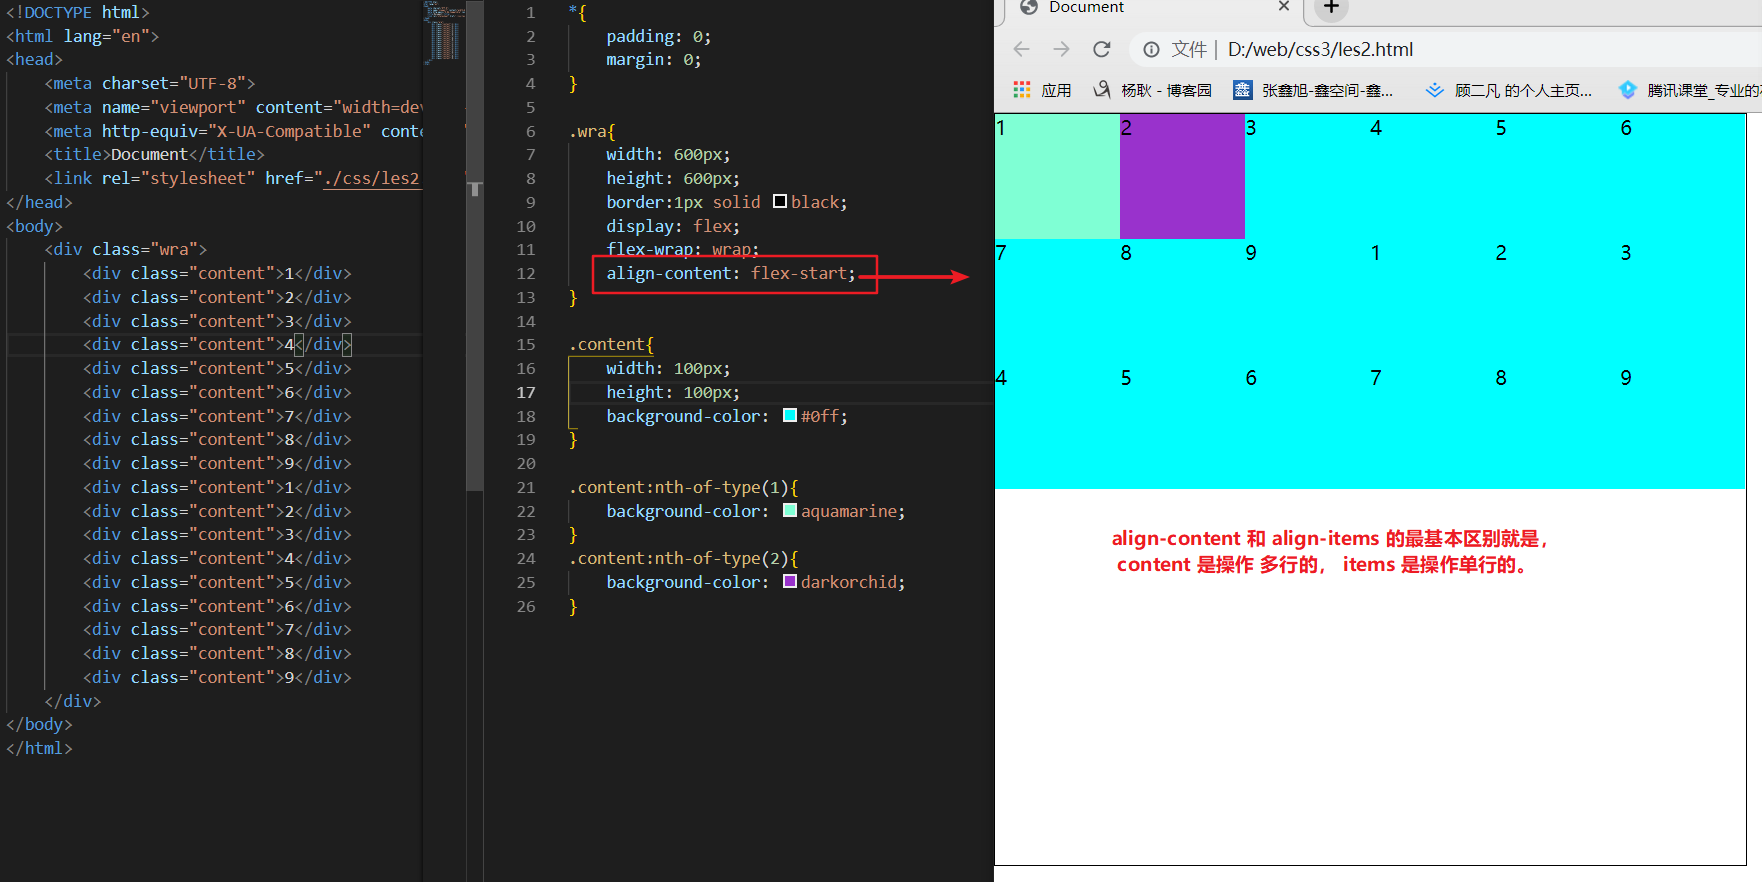Image resolution: width=1762 pixels, height=882 pixels.
Task: Click the purple box numbered 2
Action: tap(1182, 176)
